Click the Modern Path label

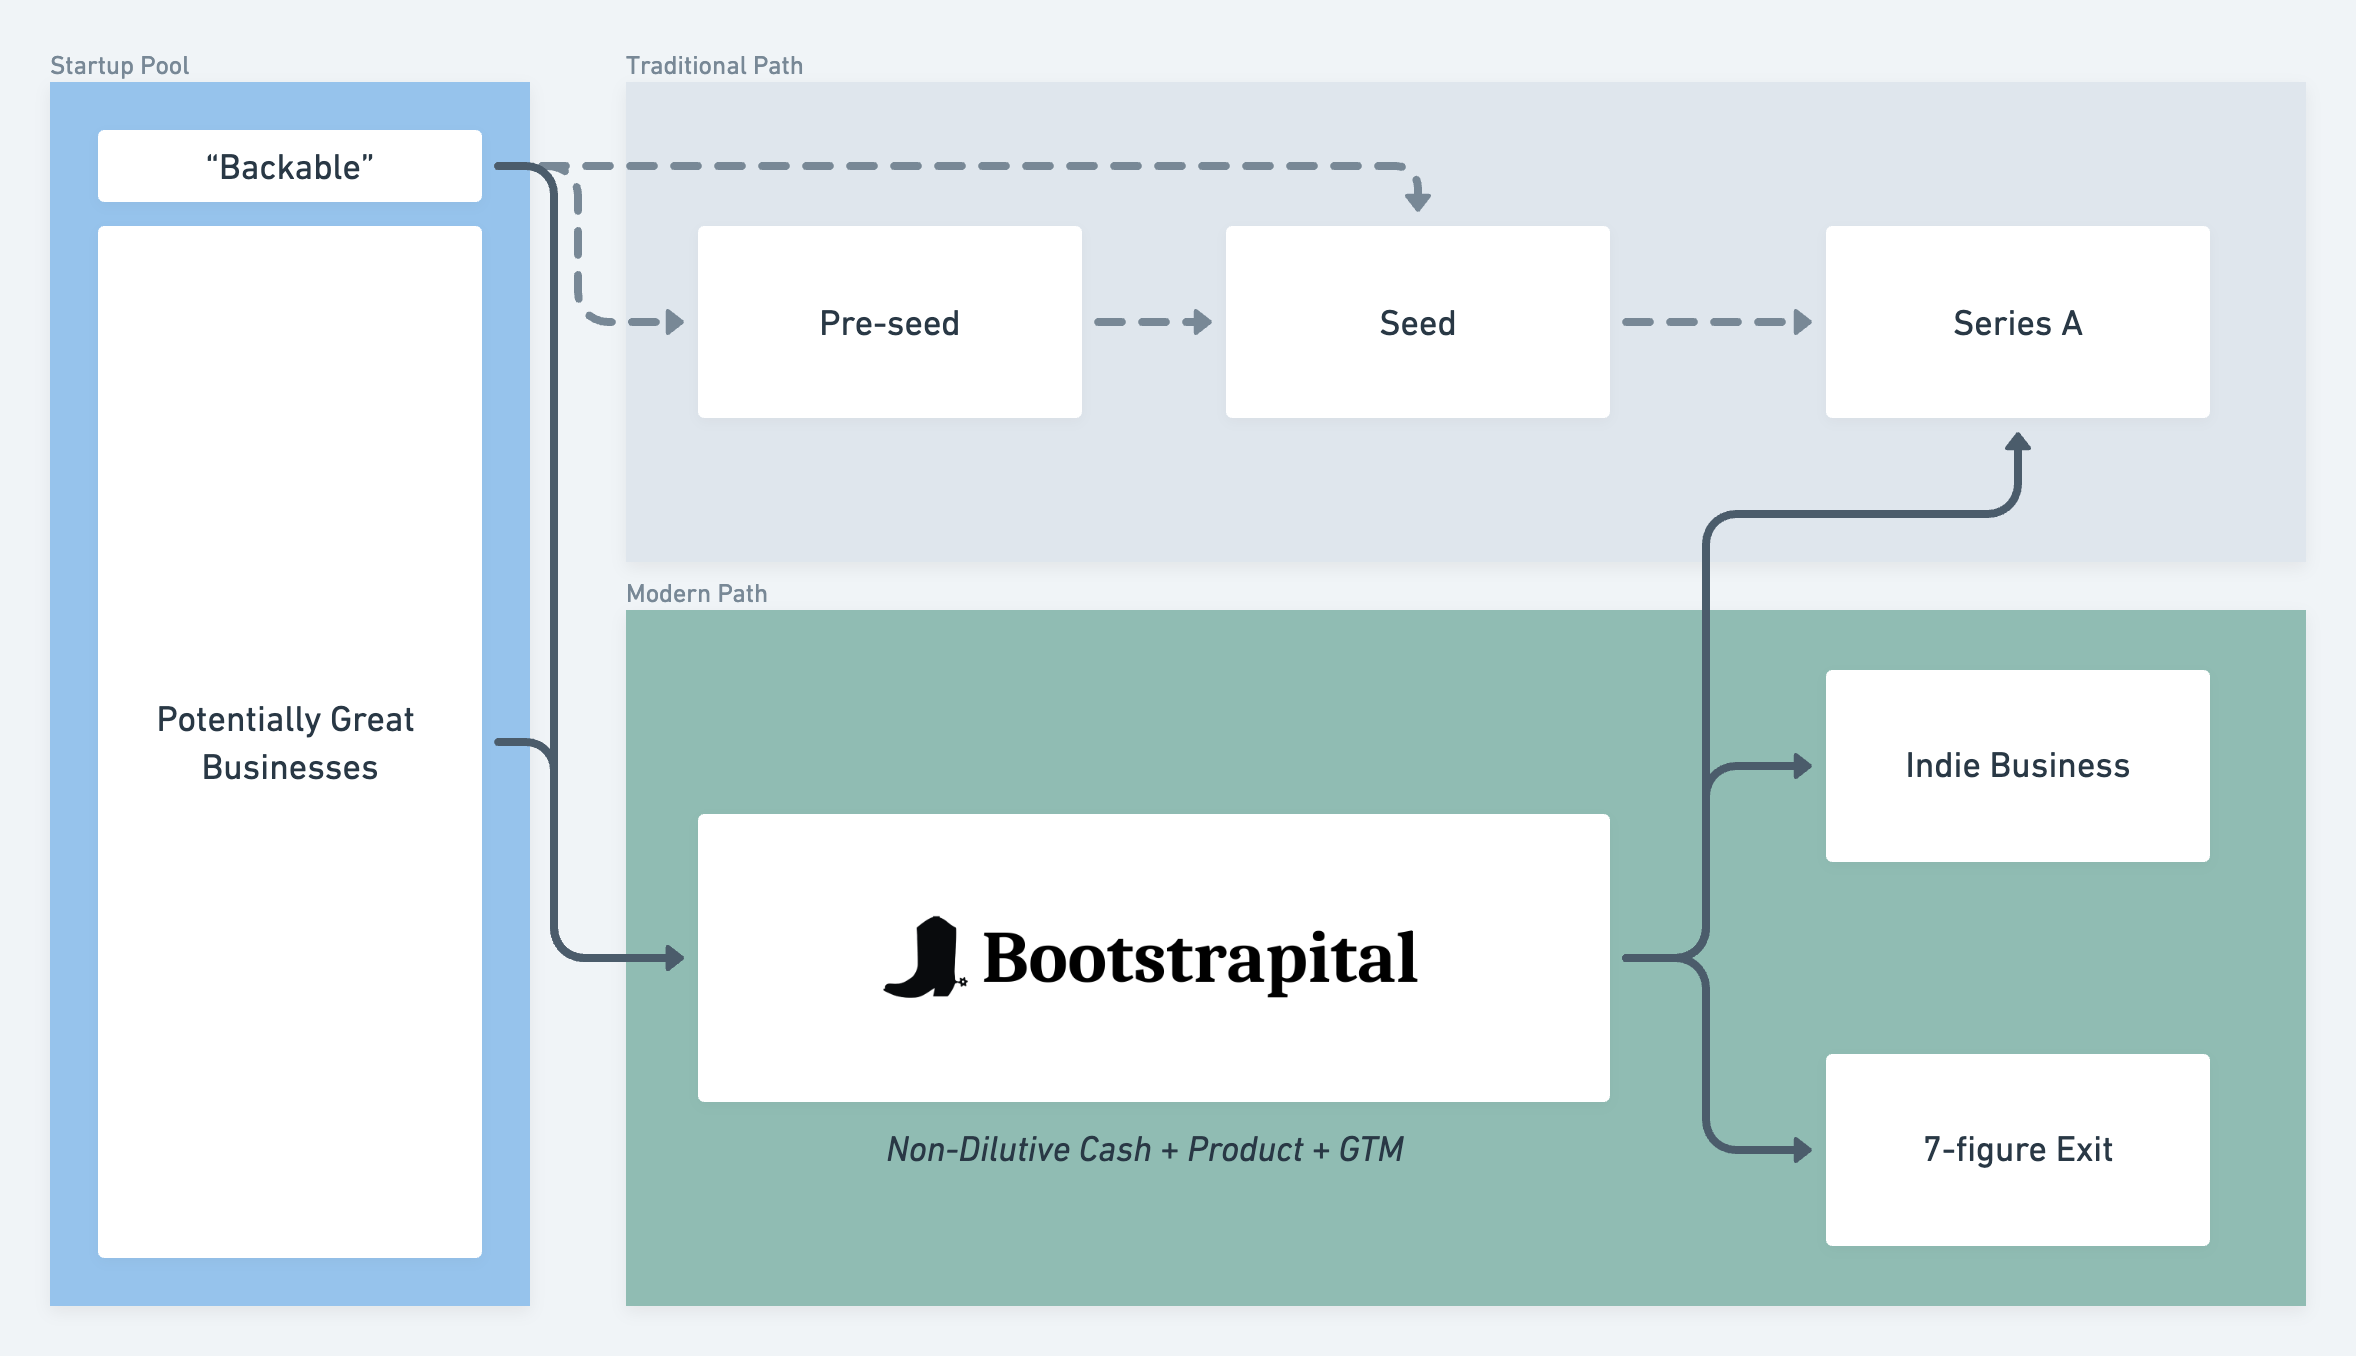coord(697,594)
